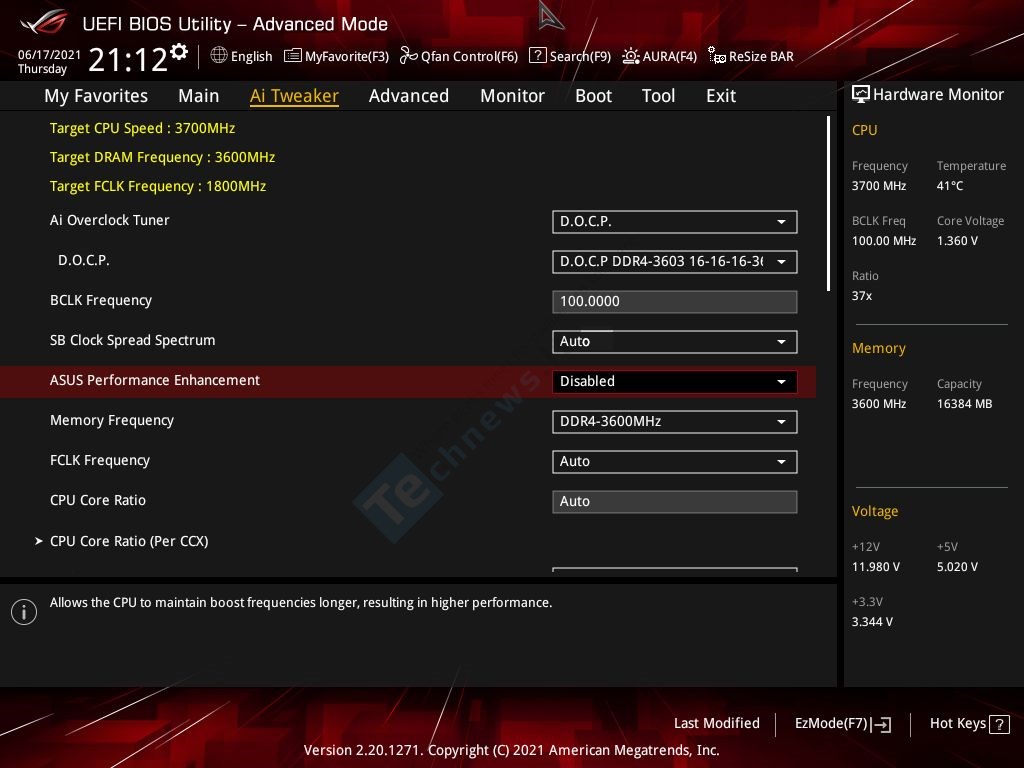The height and width of the screenshot is (768, 1024).
Task: Click the ROG logo icon
Action: coord(44,22)
